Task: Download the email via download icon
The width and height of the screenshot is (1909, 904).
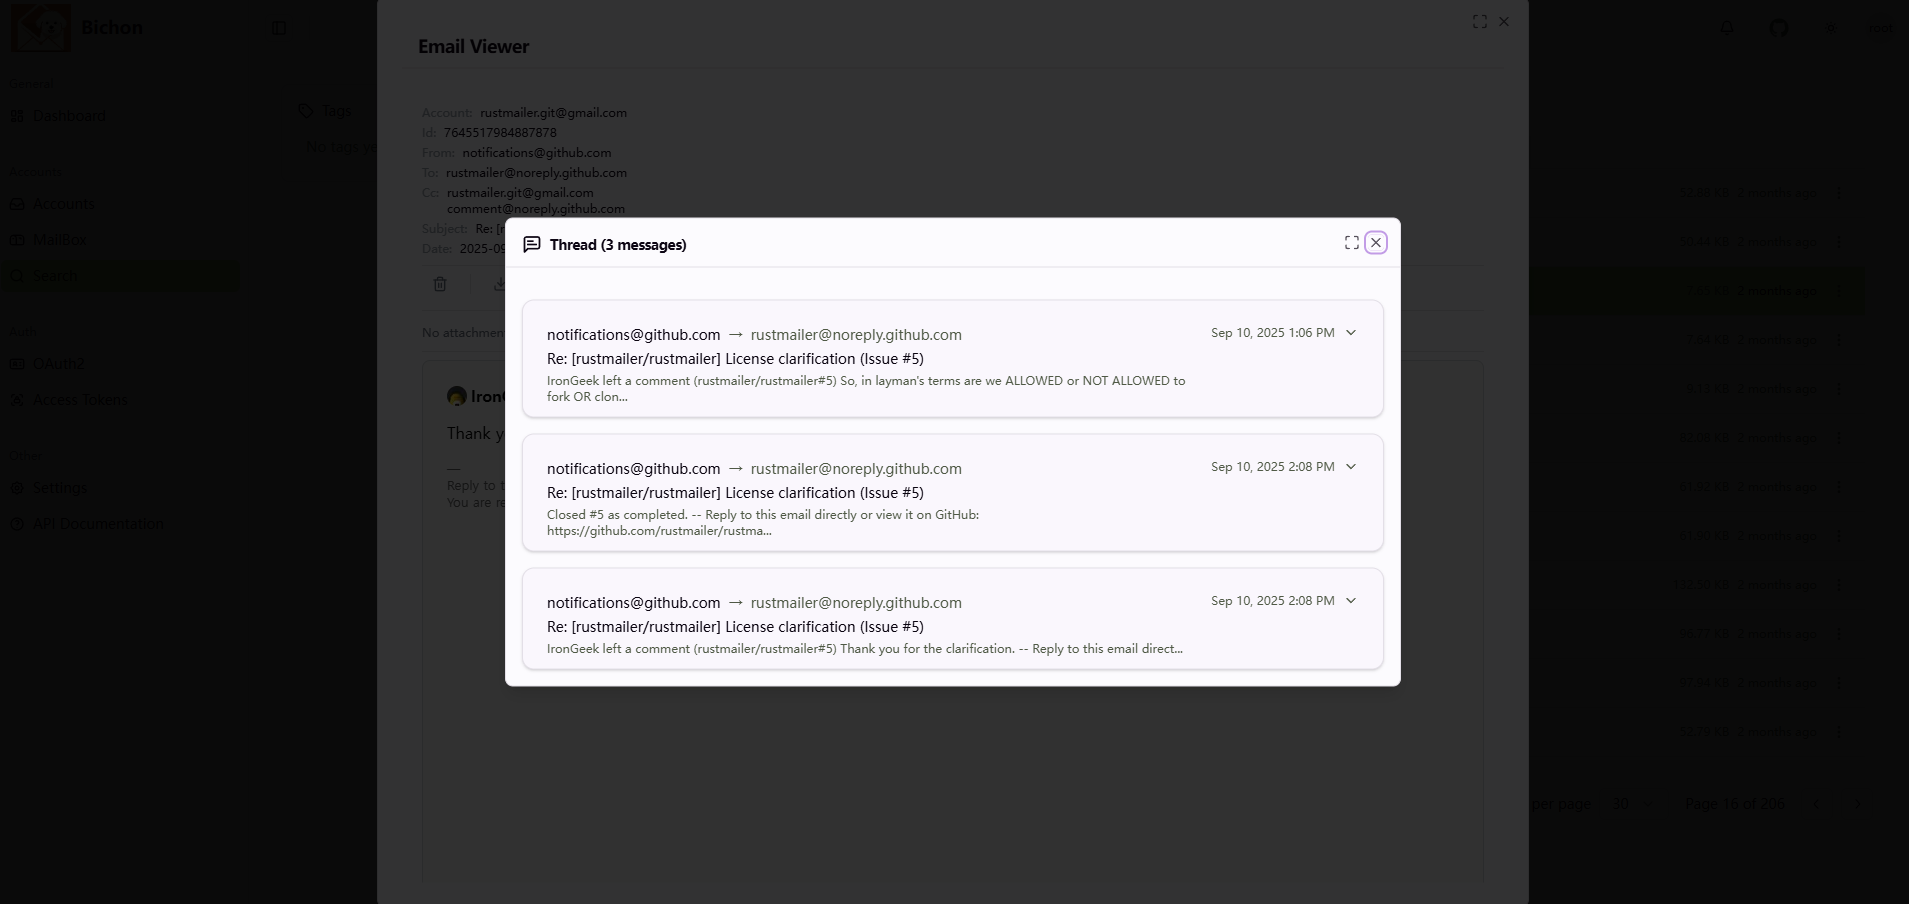Action: click(500, 284)
